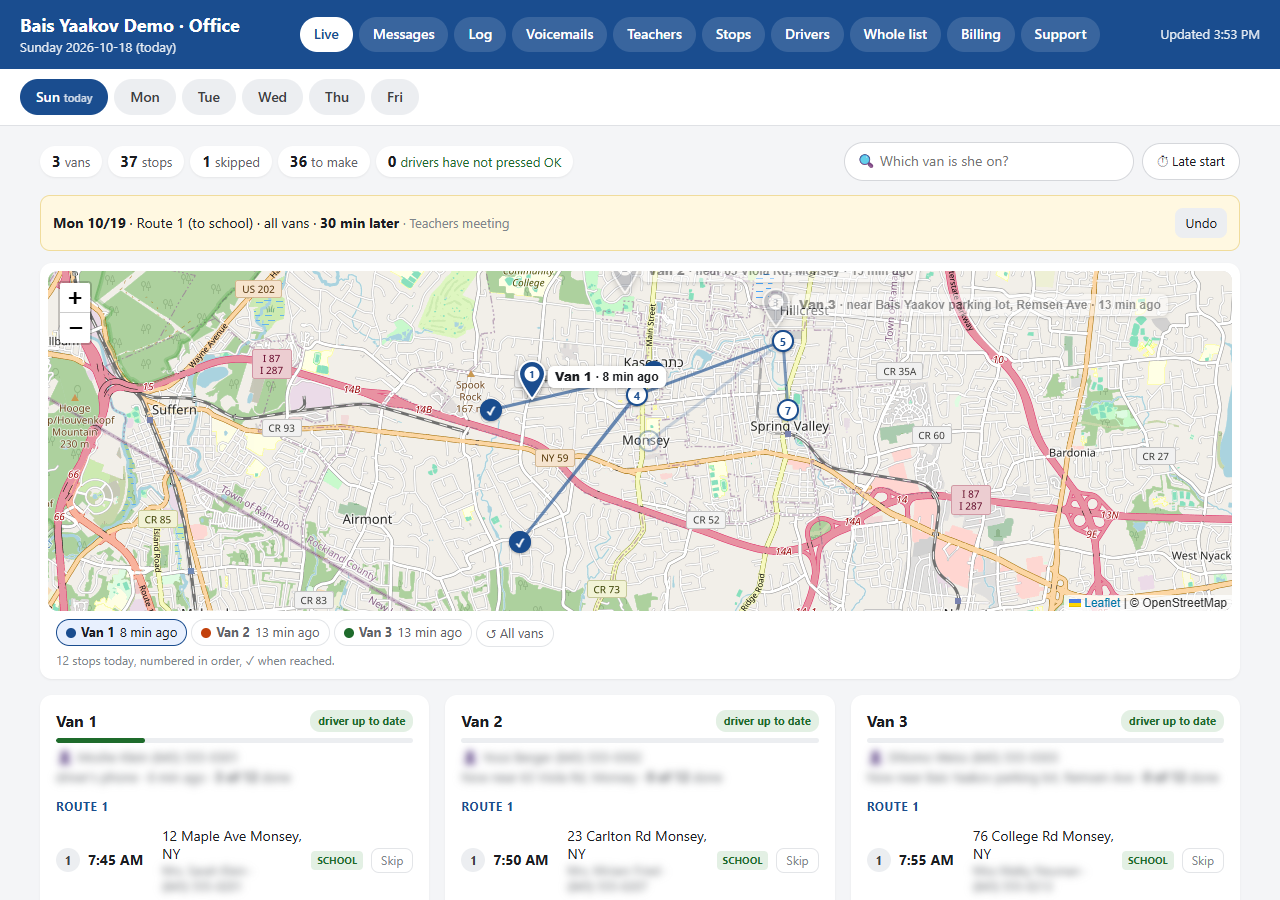The image size is (1280, 900).
Task: Click drivers have not pressed OK chip
Action: [x=474, y=162]
